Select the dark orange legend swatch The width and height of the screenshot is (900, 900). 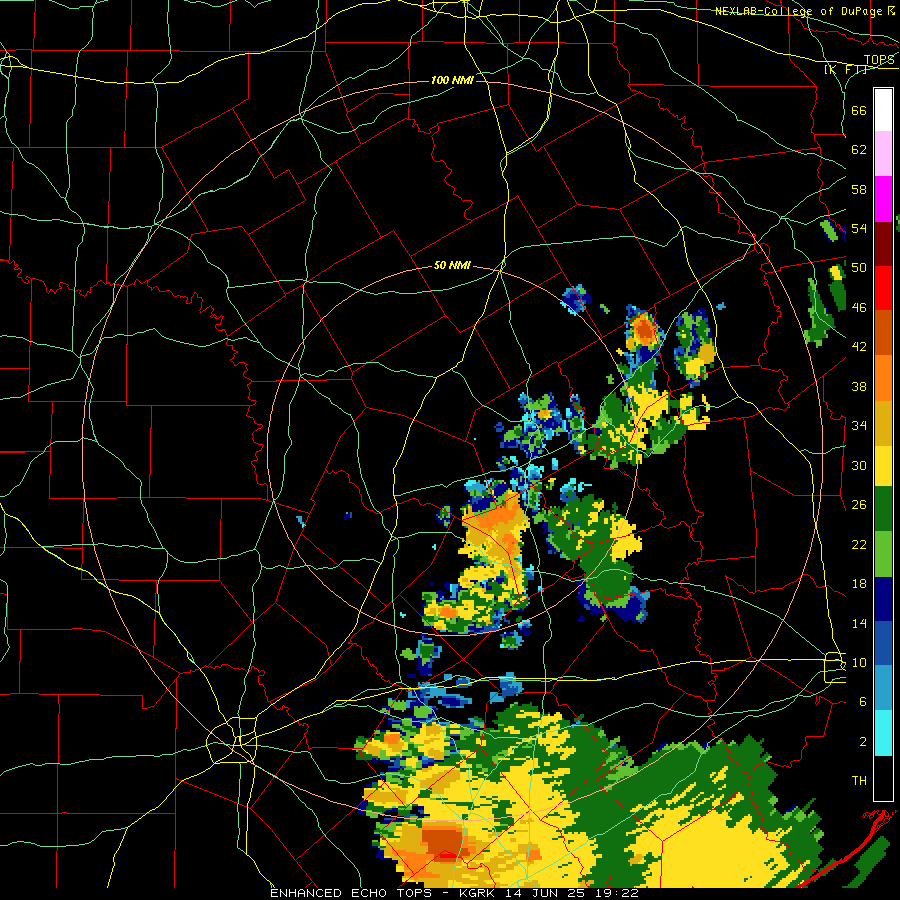coord(883,333)
